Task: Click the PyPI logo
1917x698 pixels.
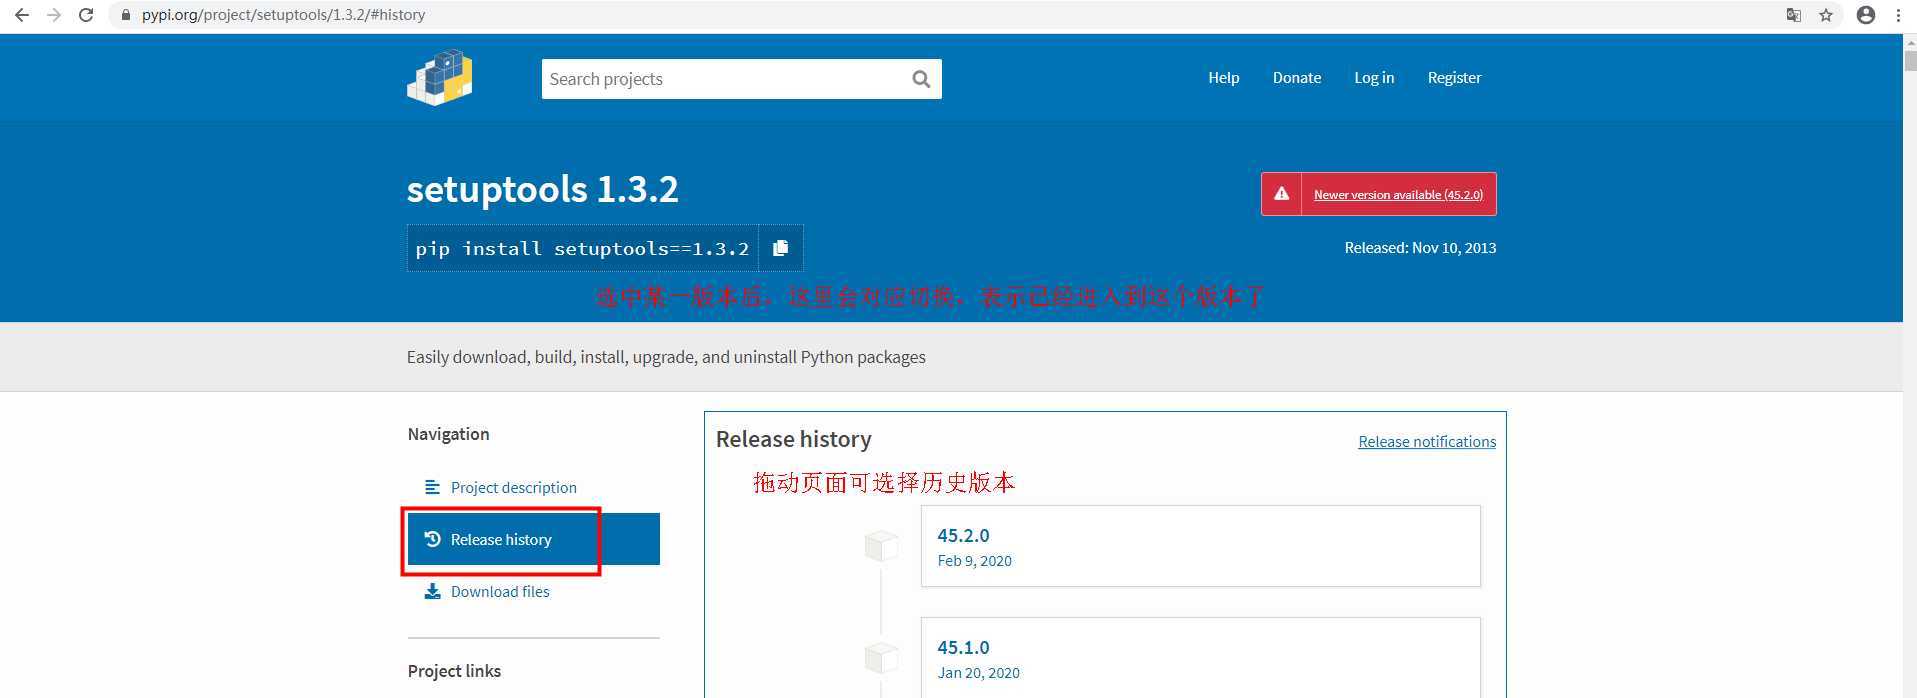Action: (440, 78)
